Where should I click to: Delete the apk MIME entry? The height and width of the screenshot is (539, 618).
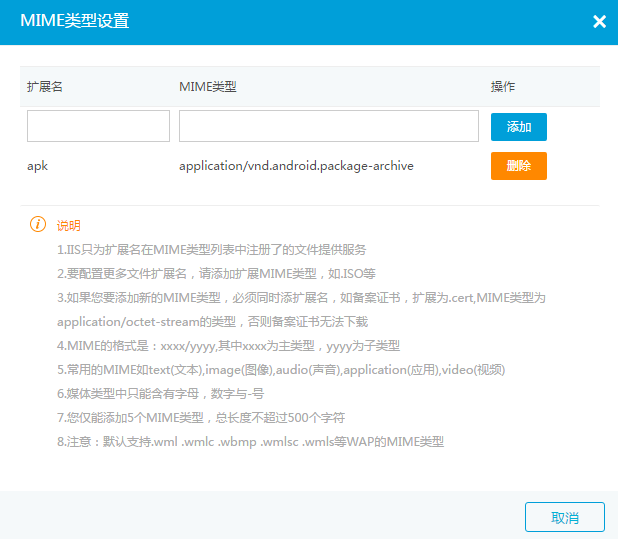519,166
